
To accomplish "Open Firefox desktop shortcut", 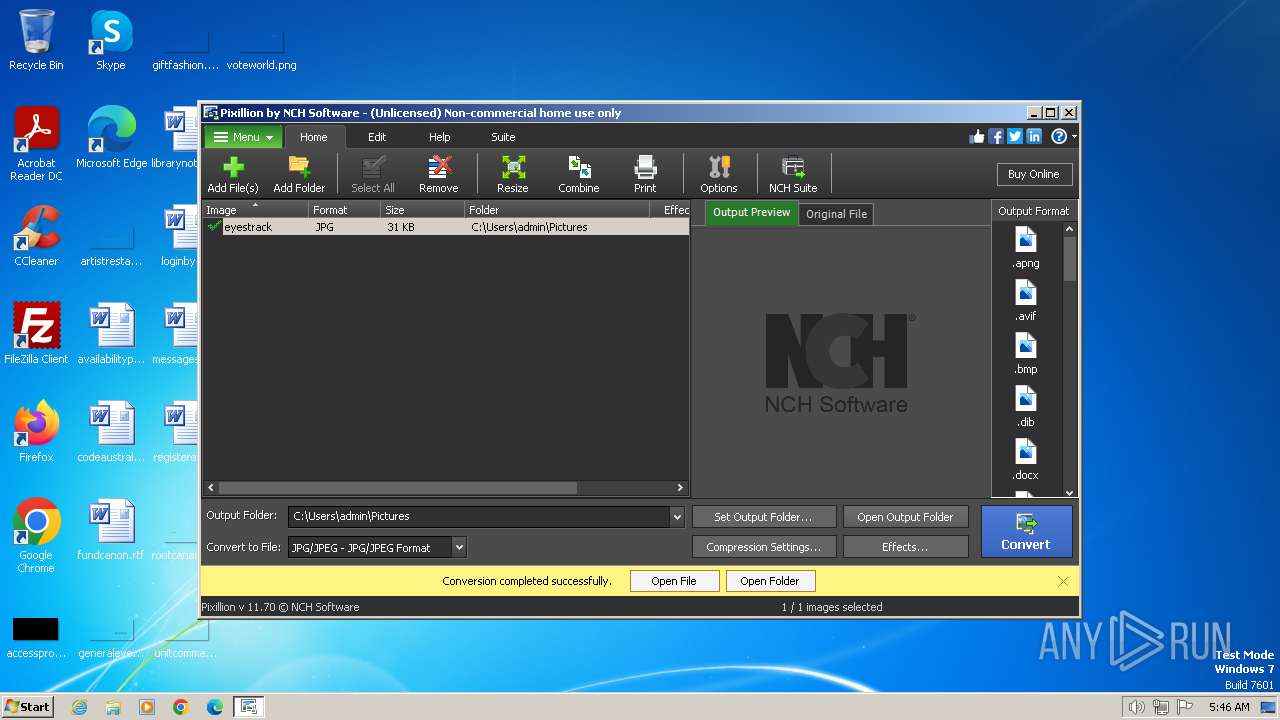I will (36, 432).
